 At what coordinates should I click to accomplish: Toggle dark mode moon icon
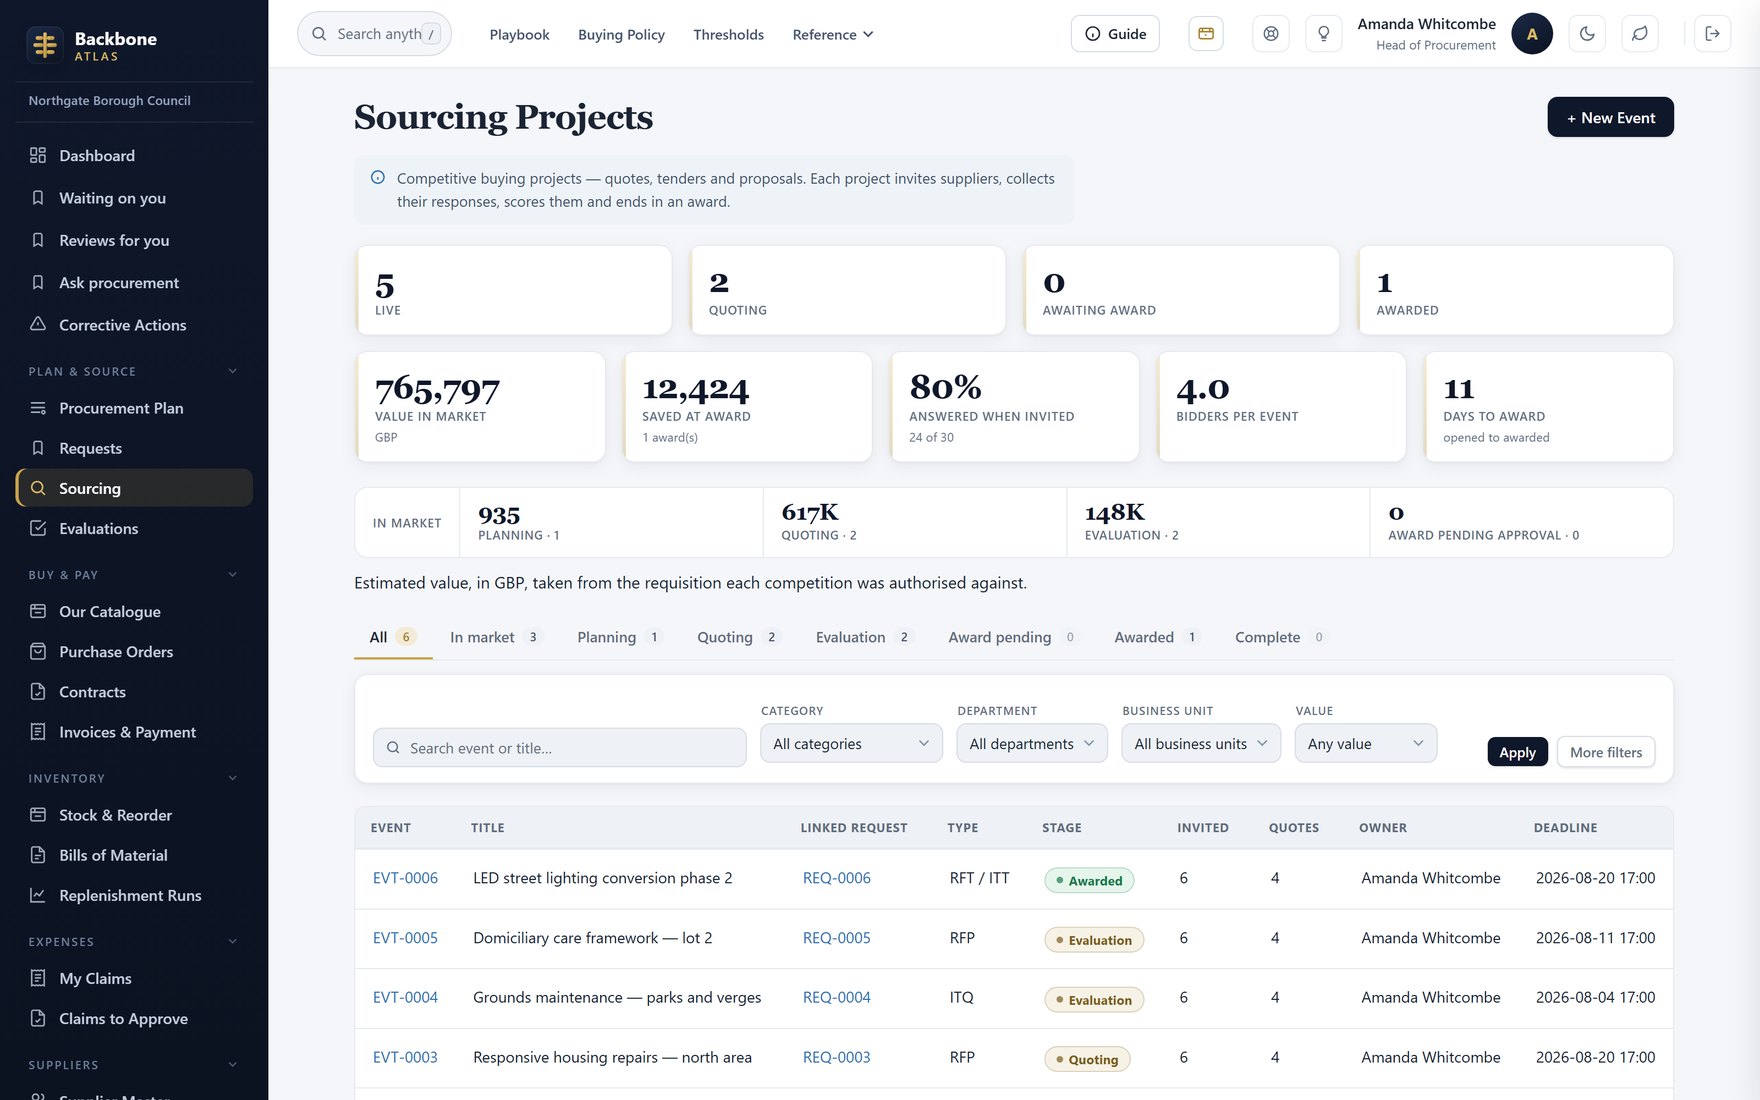click(x=1587, y=34)
